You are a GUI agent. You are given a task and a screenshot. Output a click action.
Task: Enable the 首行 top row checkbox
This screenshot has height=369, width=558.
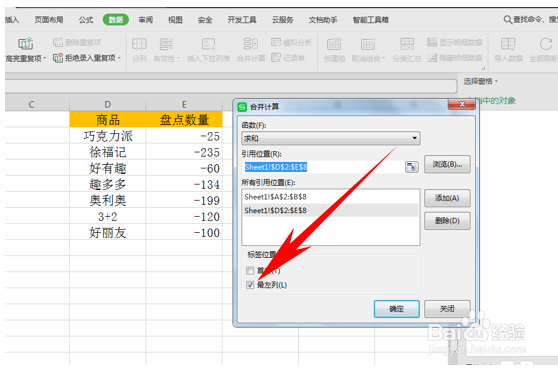tap(250, 270)
